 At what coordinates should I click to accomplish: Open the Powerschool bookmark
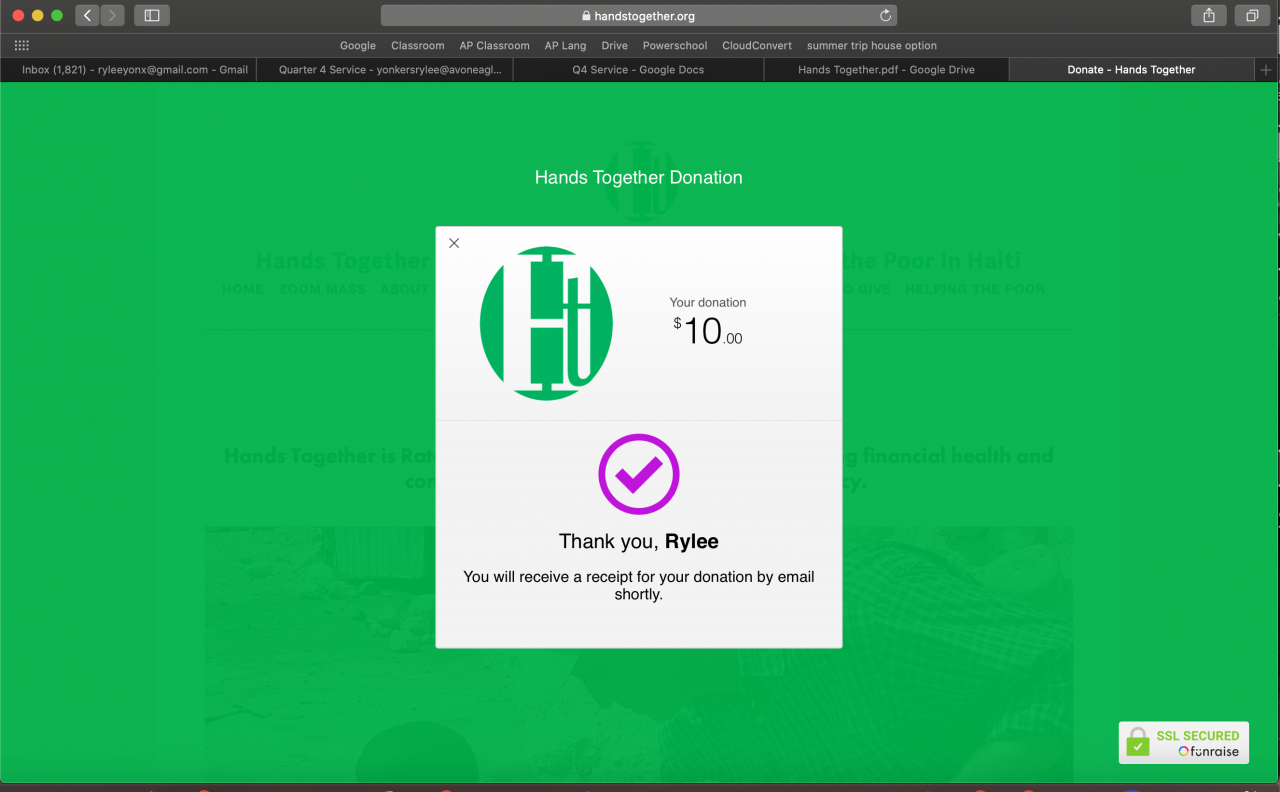coord(675,46)
